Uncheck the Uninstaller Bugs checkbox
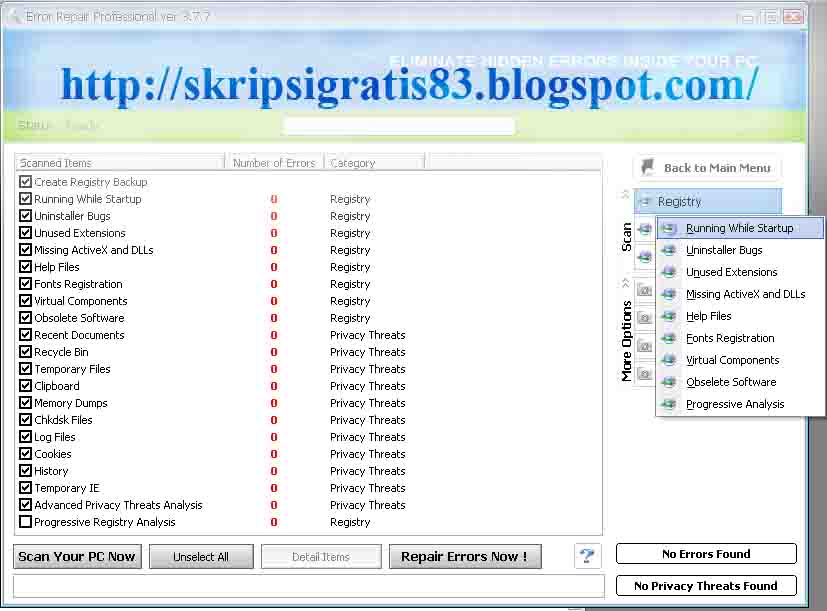This screenshot has height=611, width=827. click(25, 216)
